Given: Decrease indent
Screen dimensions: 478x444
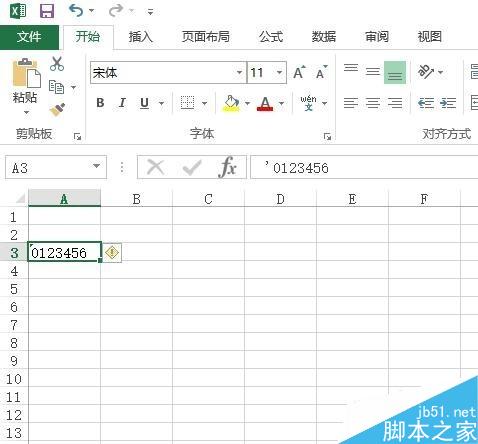Looking at the screenshot, I should click(426, 103).
